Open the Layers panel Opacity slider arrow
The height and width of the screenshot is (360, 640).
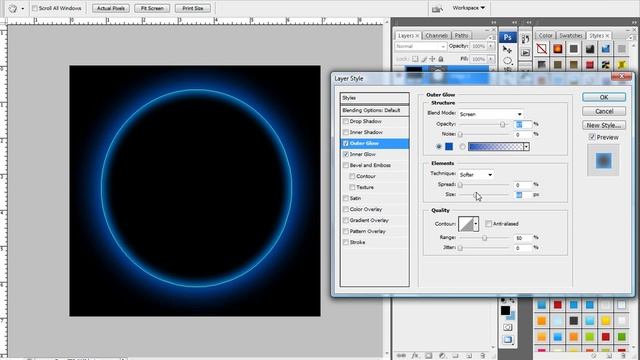point(491,47)
